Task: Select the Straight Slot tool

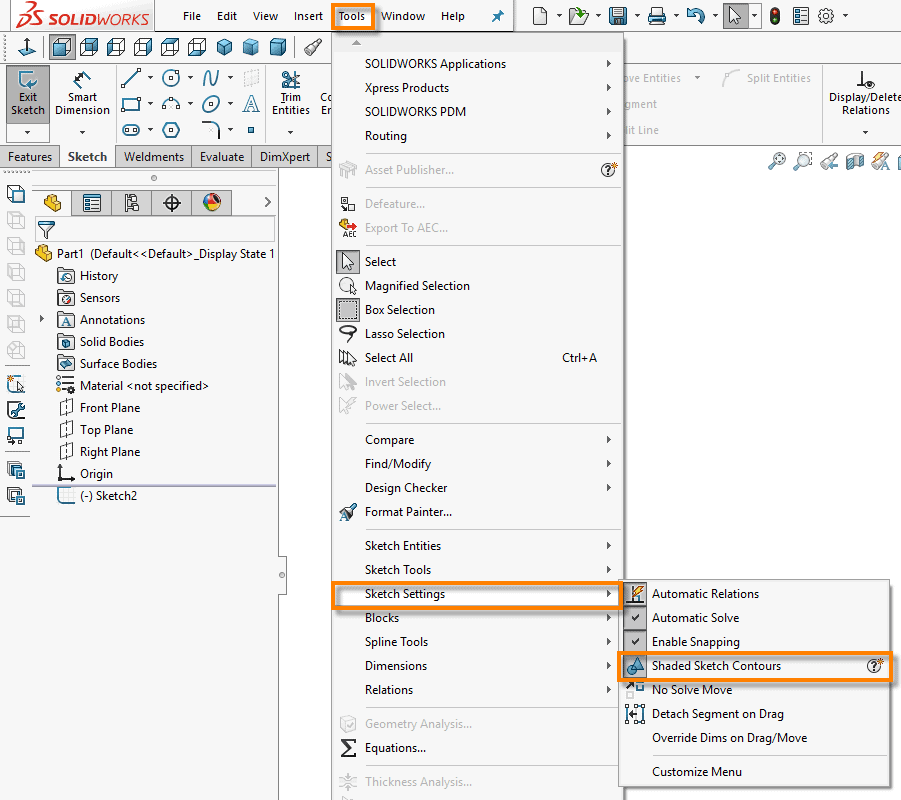Action: pyautogui.click(x=131, y=130)
